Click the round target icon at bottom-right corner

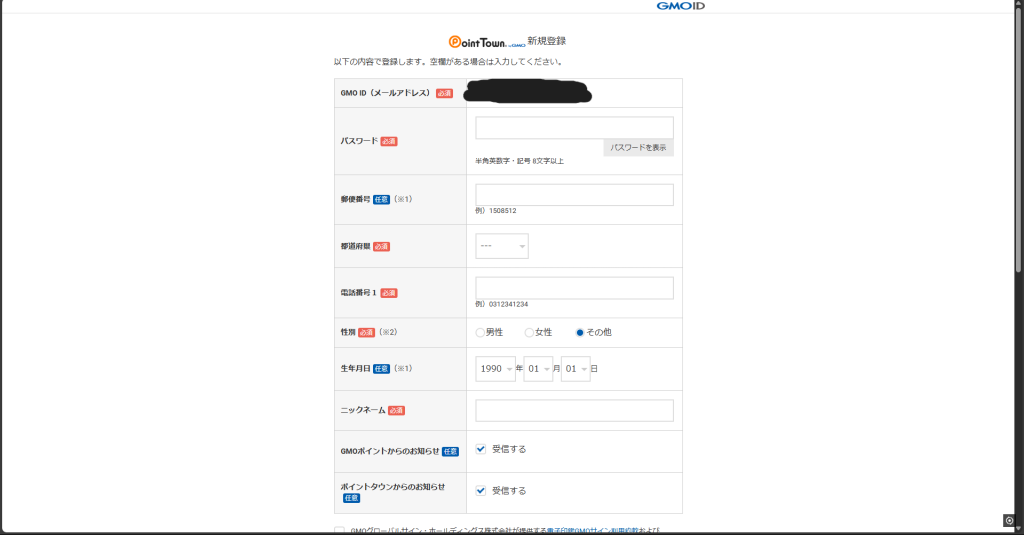[x=1009, y=521]
